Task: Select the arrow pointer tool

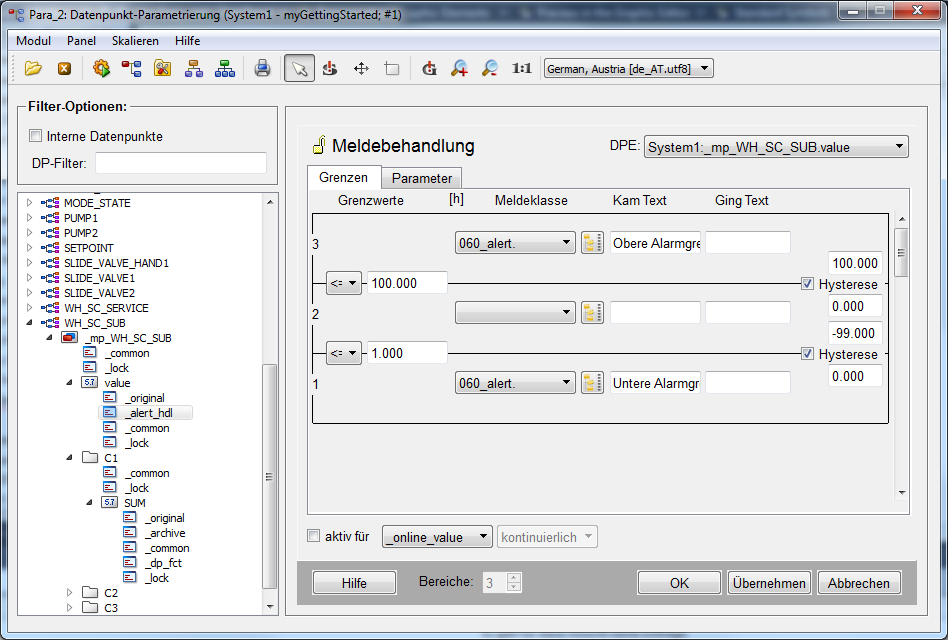Action: [x=298, y=68]
